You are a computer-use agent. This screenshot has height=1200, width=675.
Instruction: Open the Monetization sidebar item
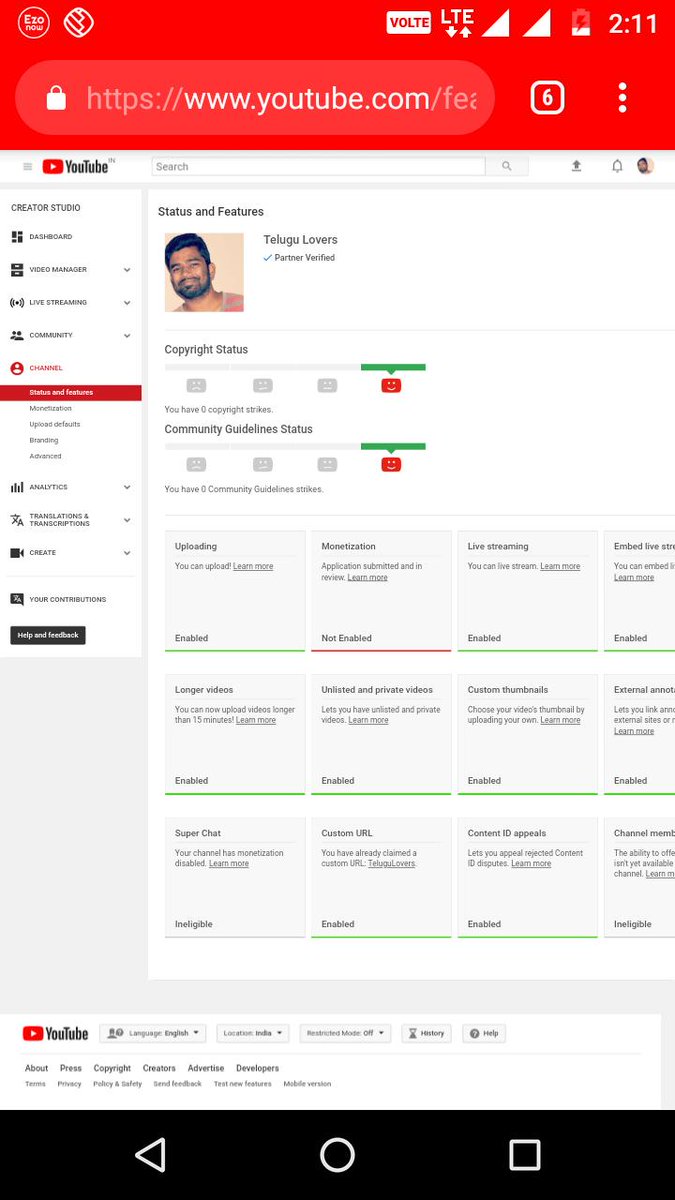(x=51, y=408)
